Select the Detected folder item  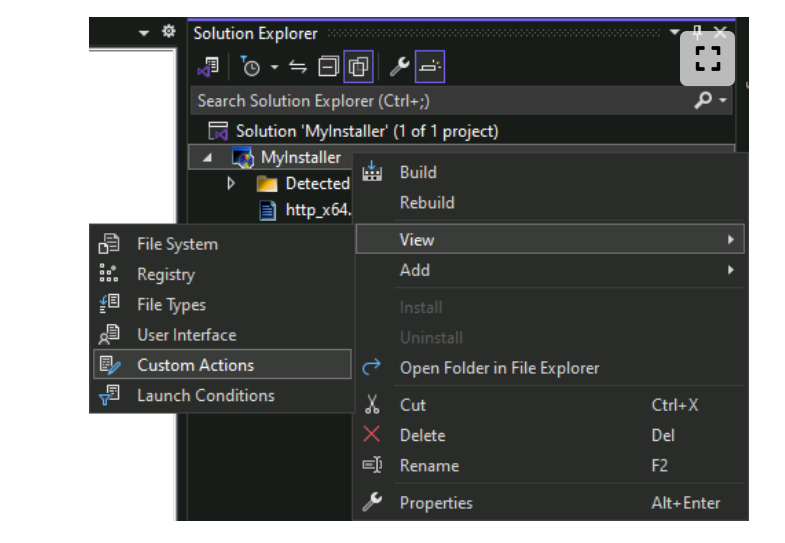[x=317, y=184]
